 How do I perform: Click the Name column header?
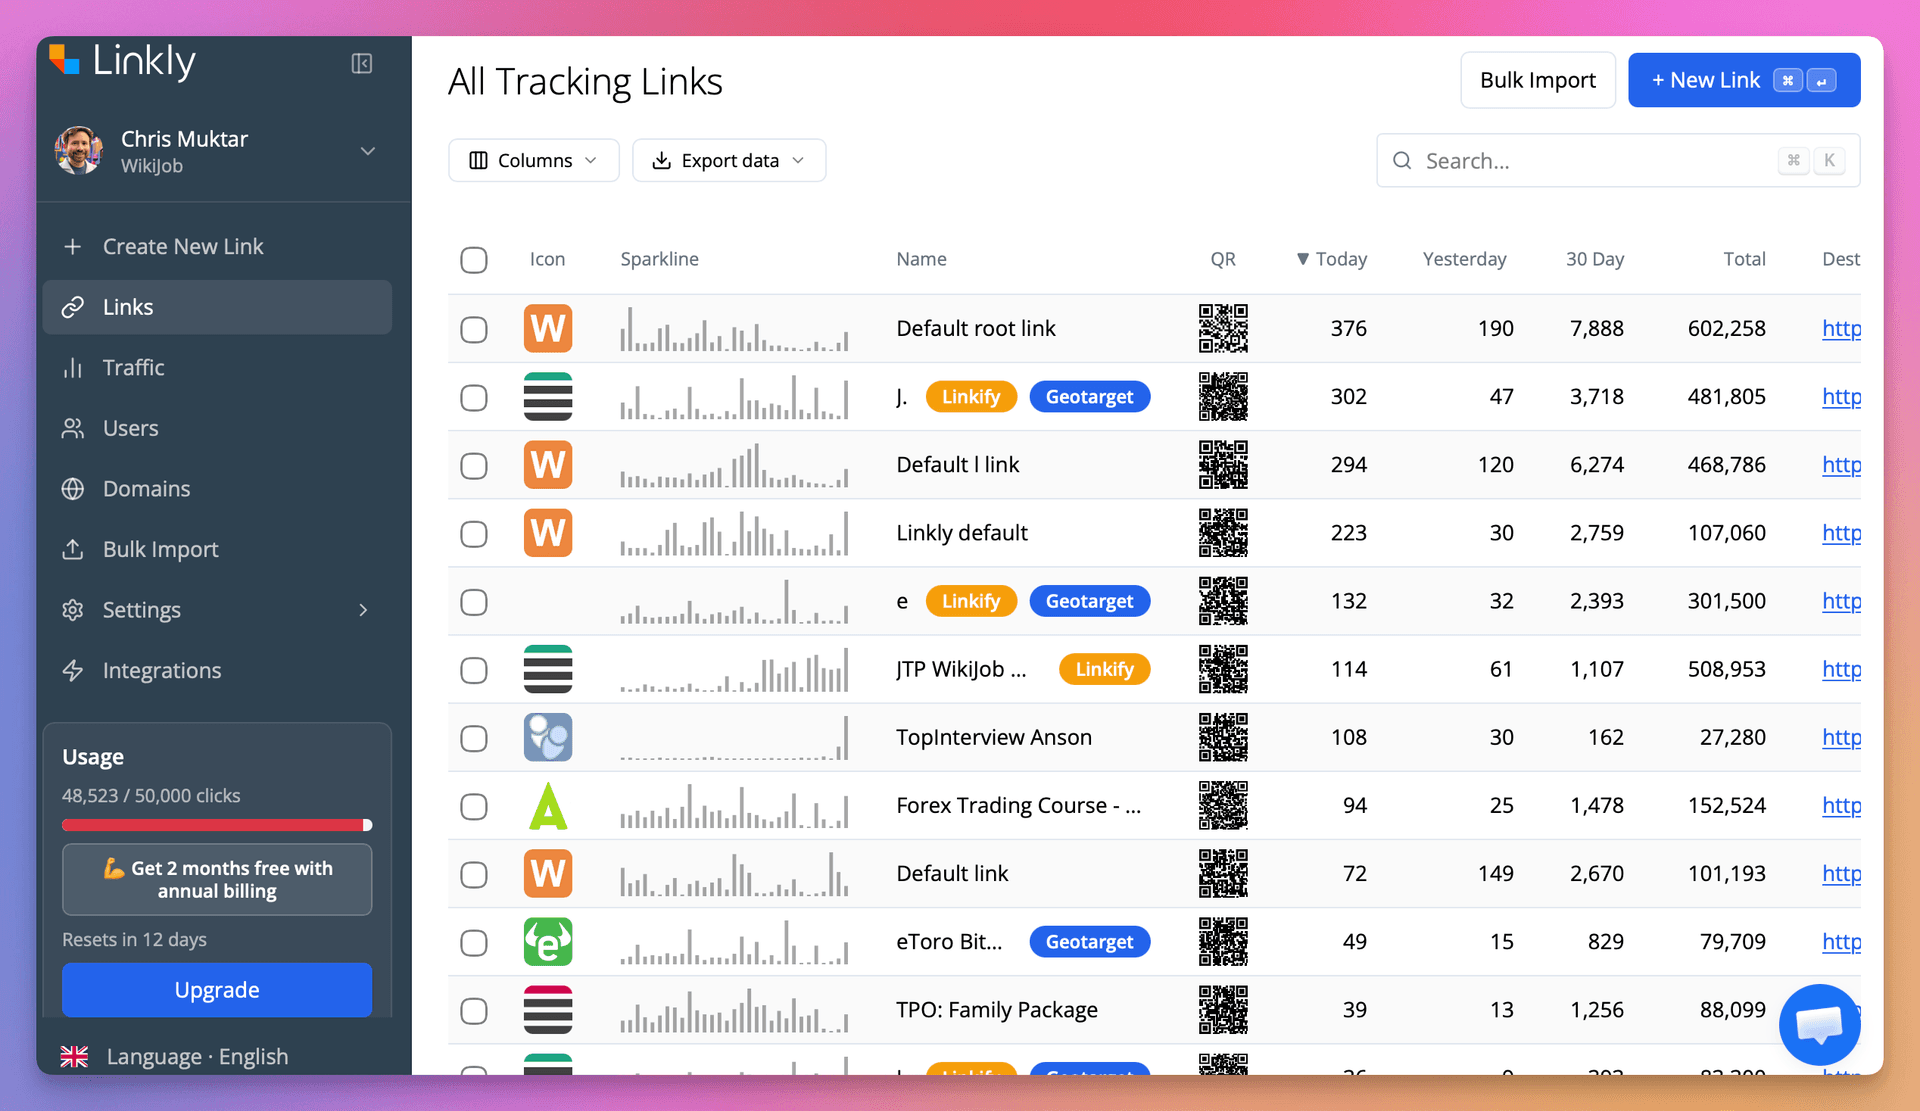pos(921,259)
